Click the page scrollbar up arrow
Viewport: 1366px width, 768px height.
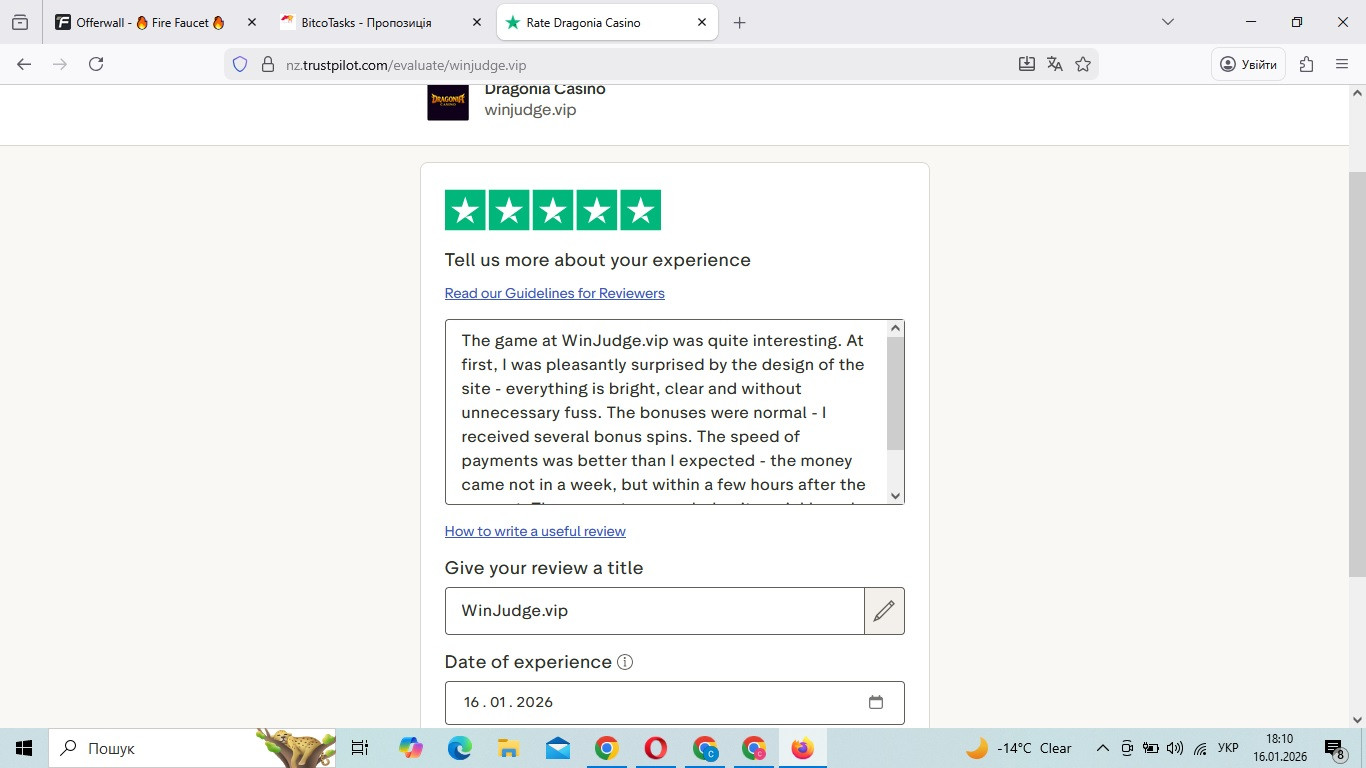(x=1357, y=93)
